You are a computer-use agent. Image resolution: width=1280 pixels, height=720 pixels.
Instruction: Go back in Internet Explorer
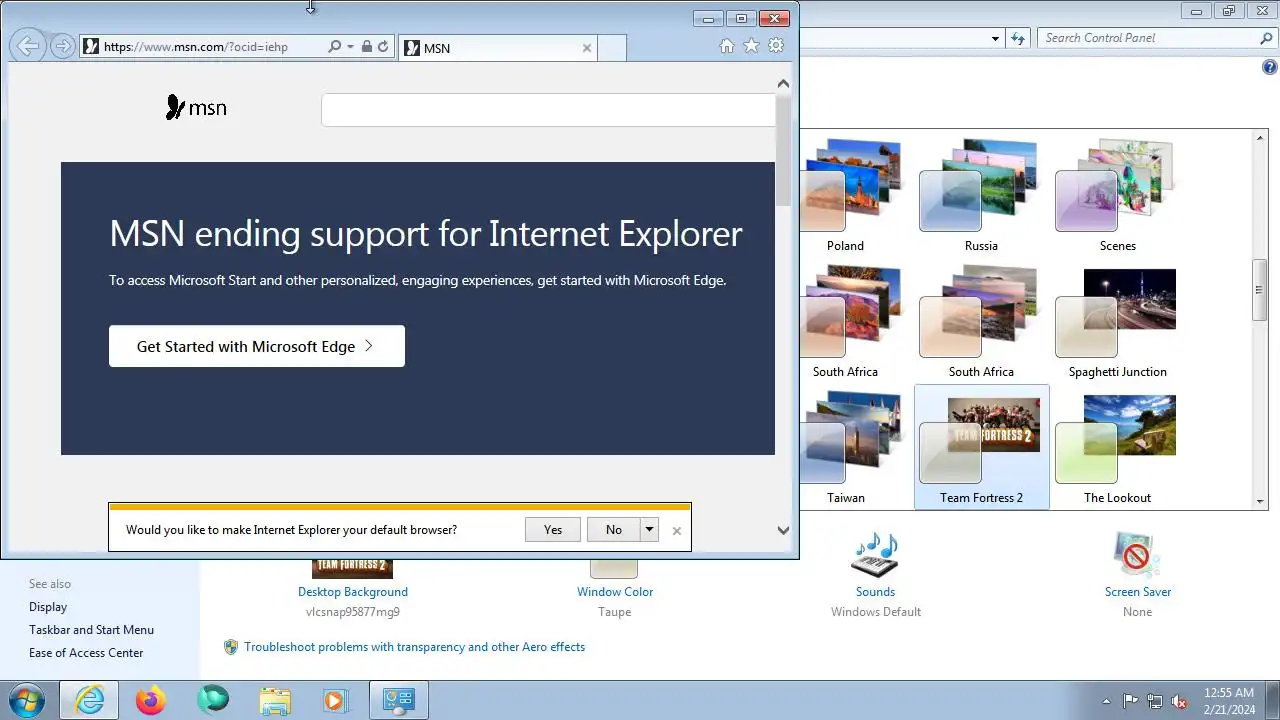click(29, 46)
